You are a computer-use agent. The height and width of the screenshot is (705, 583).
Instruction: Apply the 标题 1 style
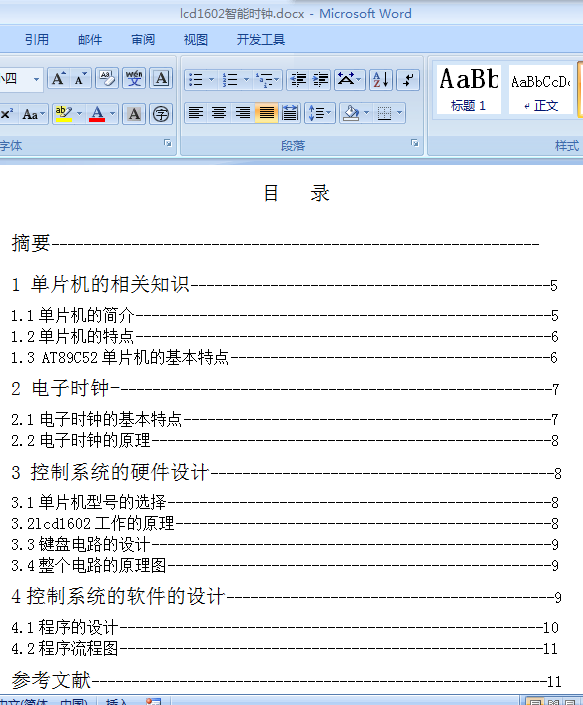(468, 89)
